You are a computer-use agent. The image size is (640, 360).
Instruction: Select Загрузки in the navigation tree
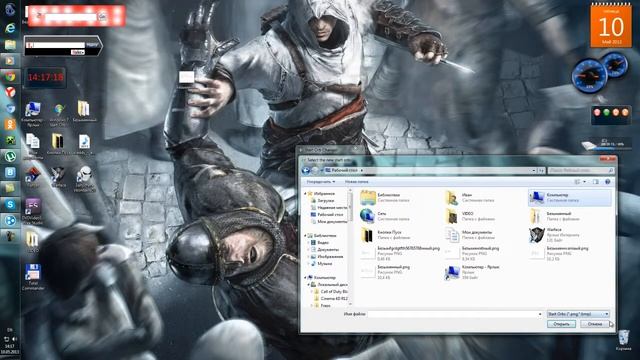tap(326, 201)
